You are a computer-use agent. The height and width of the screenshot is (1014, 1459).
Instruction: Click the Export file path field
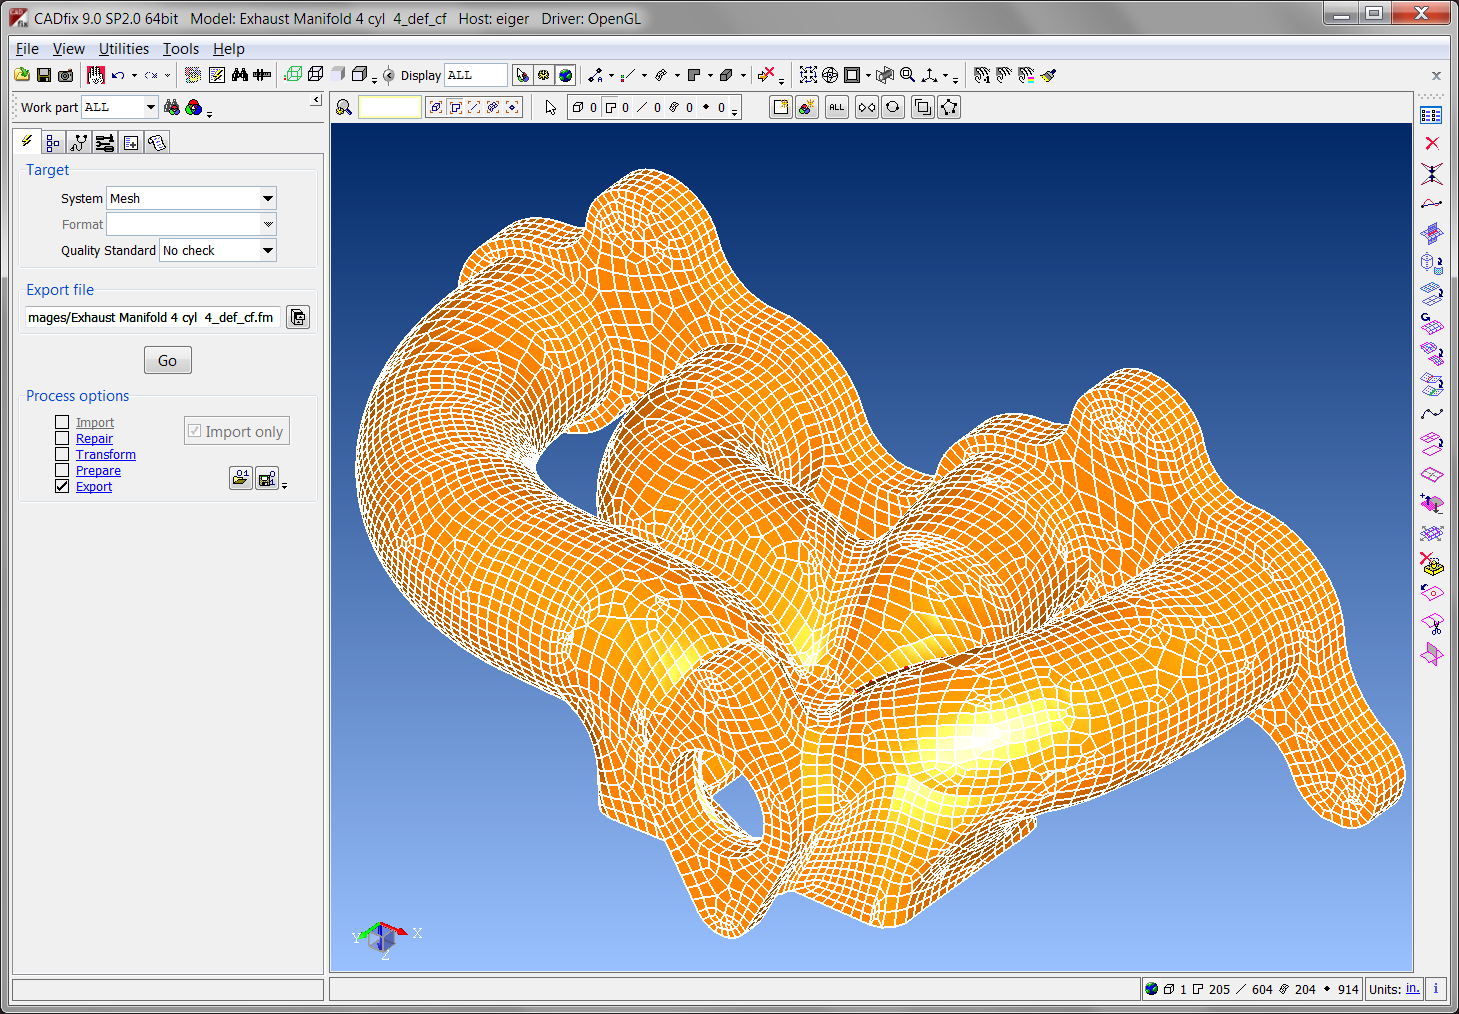coord(151,317)
